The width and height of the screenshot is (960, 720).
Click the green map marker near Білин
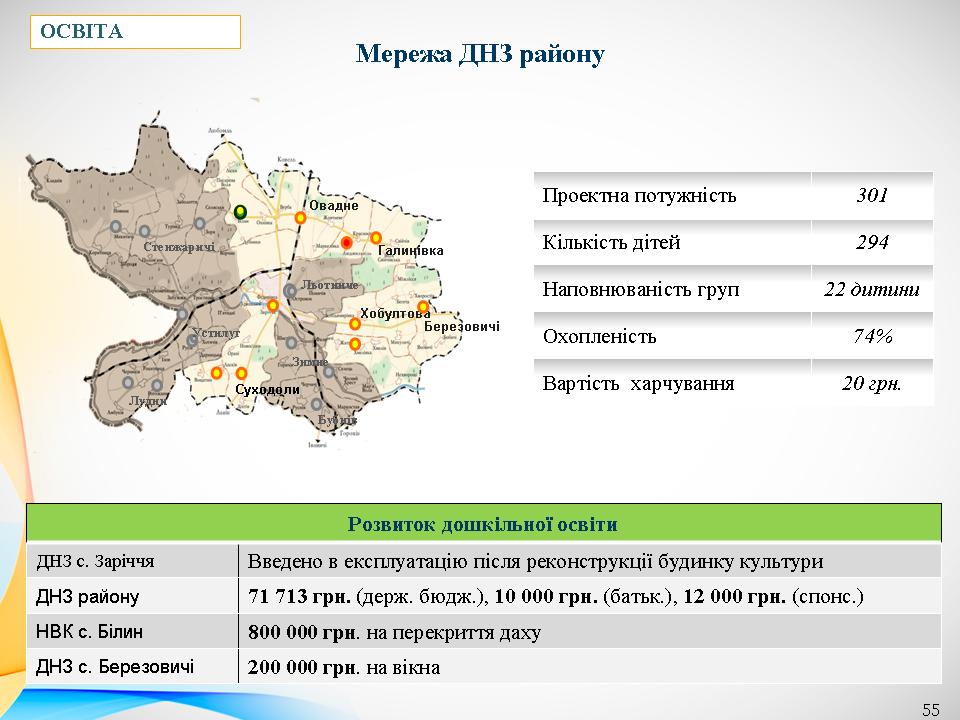240,212
